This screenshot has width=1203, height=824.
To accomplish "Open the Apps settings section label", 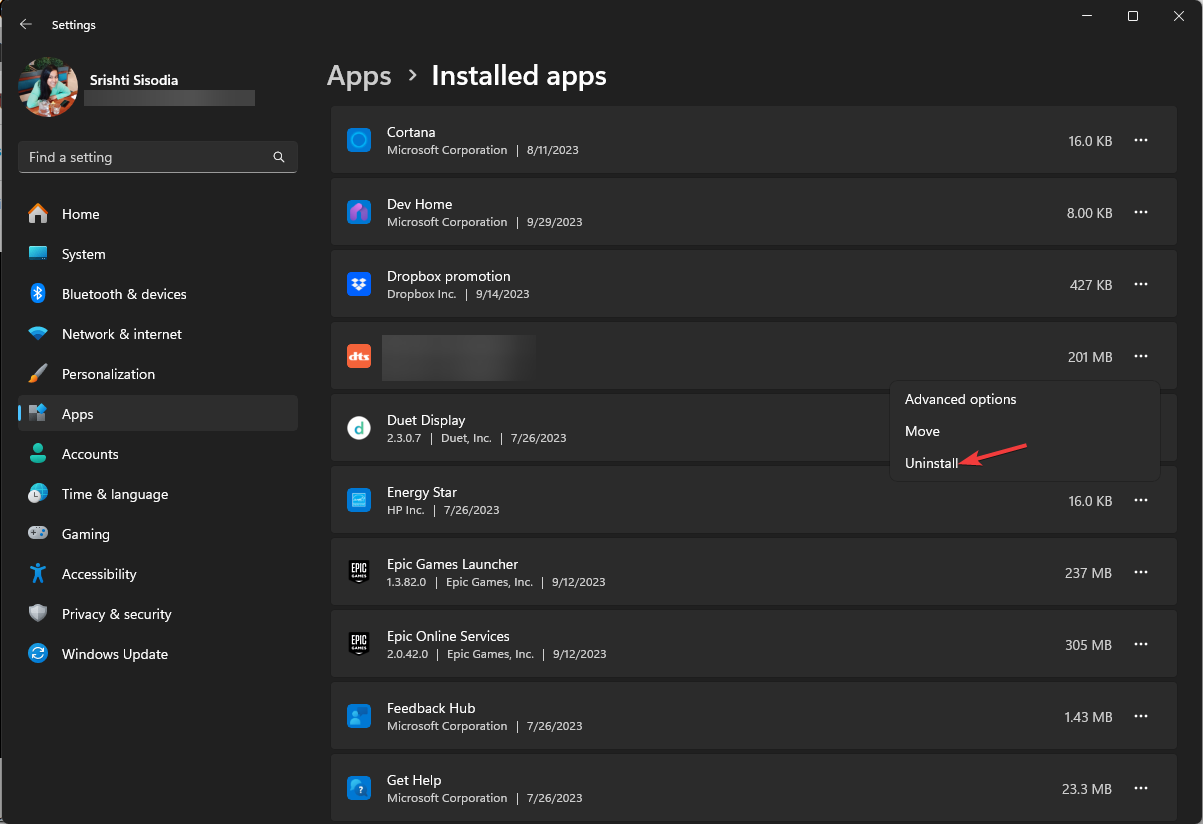I will [78, 414].
